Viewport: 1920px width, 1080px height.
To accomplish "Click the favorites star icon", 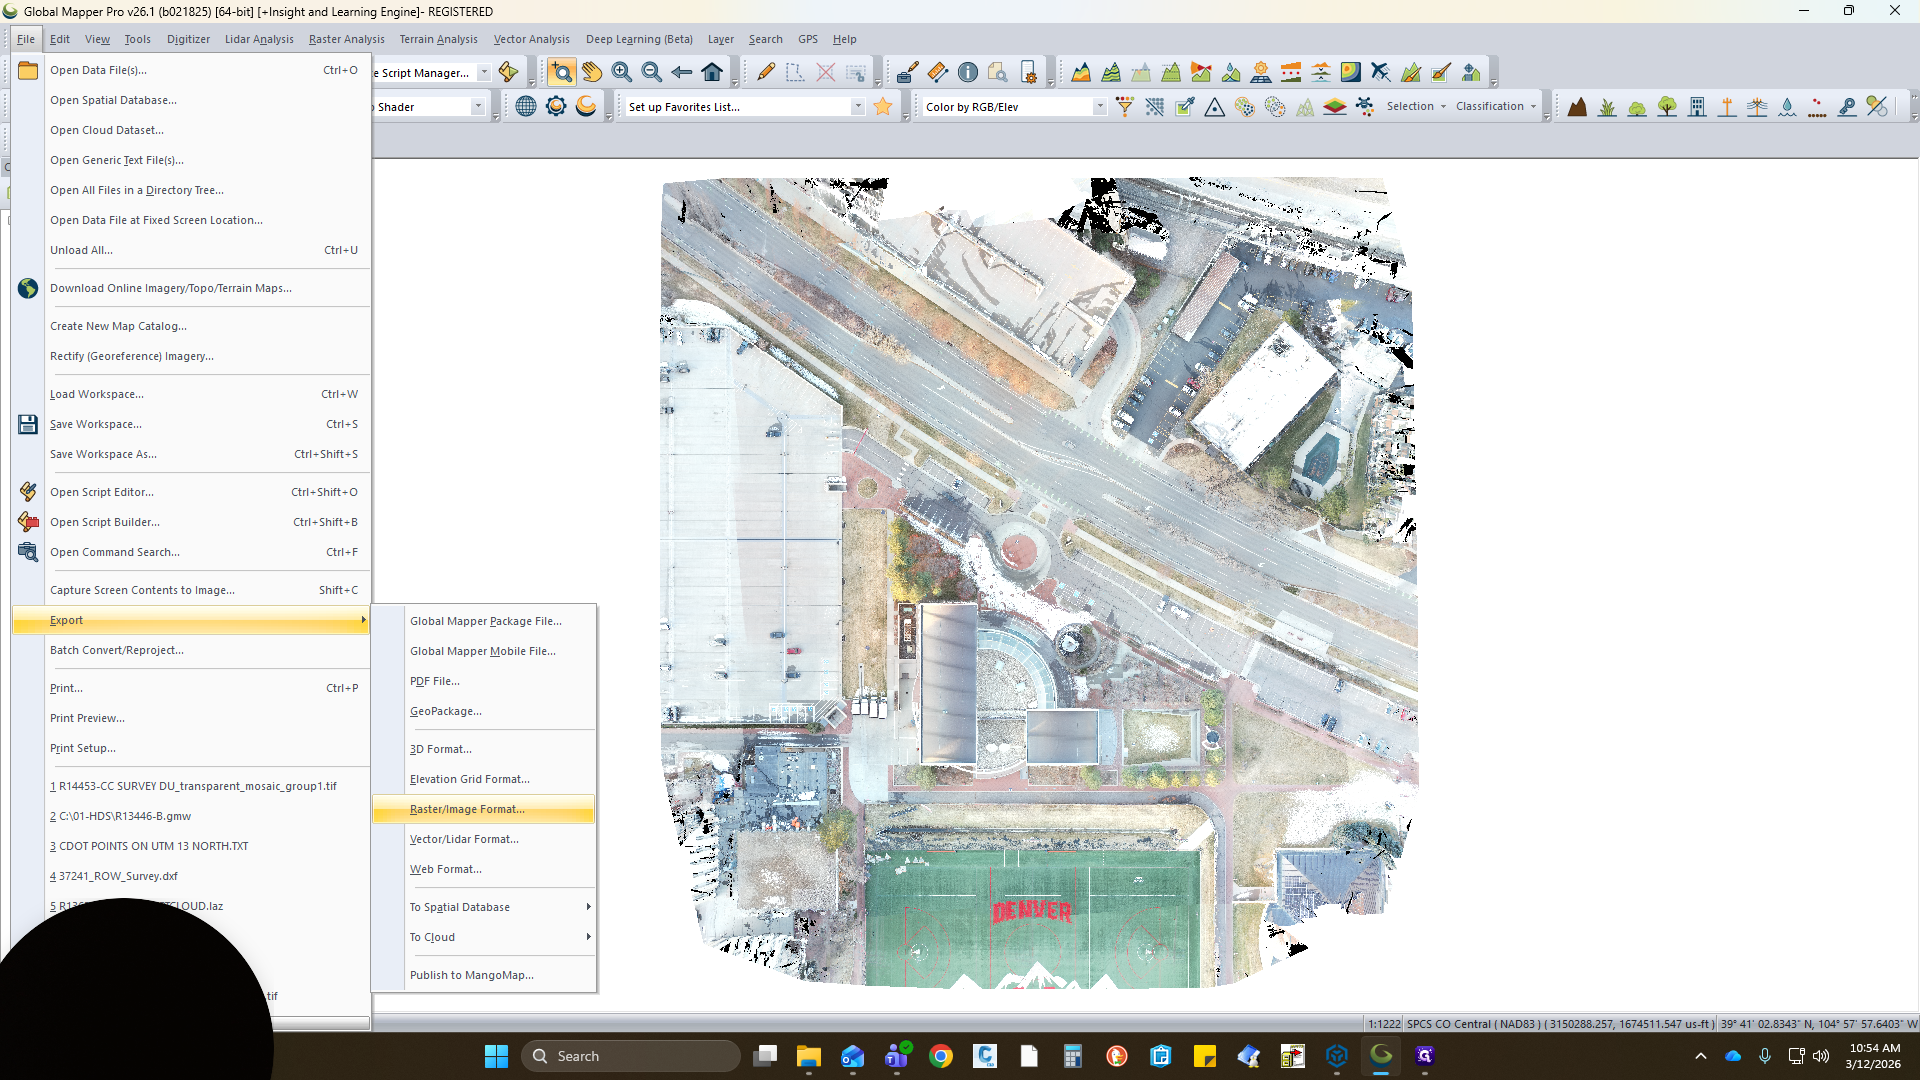I will pyautogui.click(x=883, y=106).
